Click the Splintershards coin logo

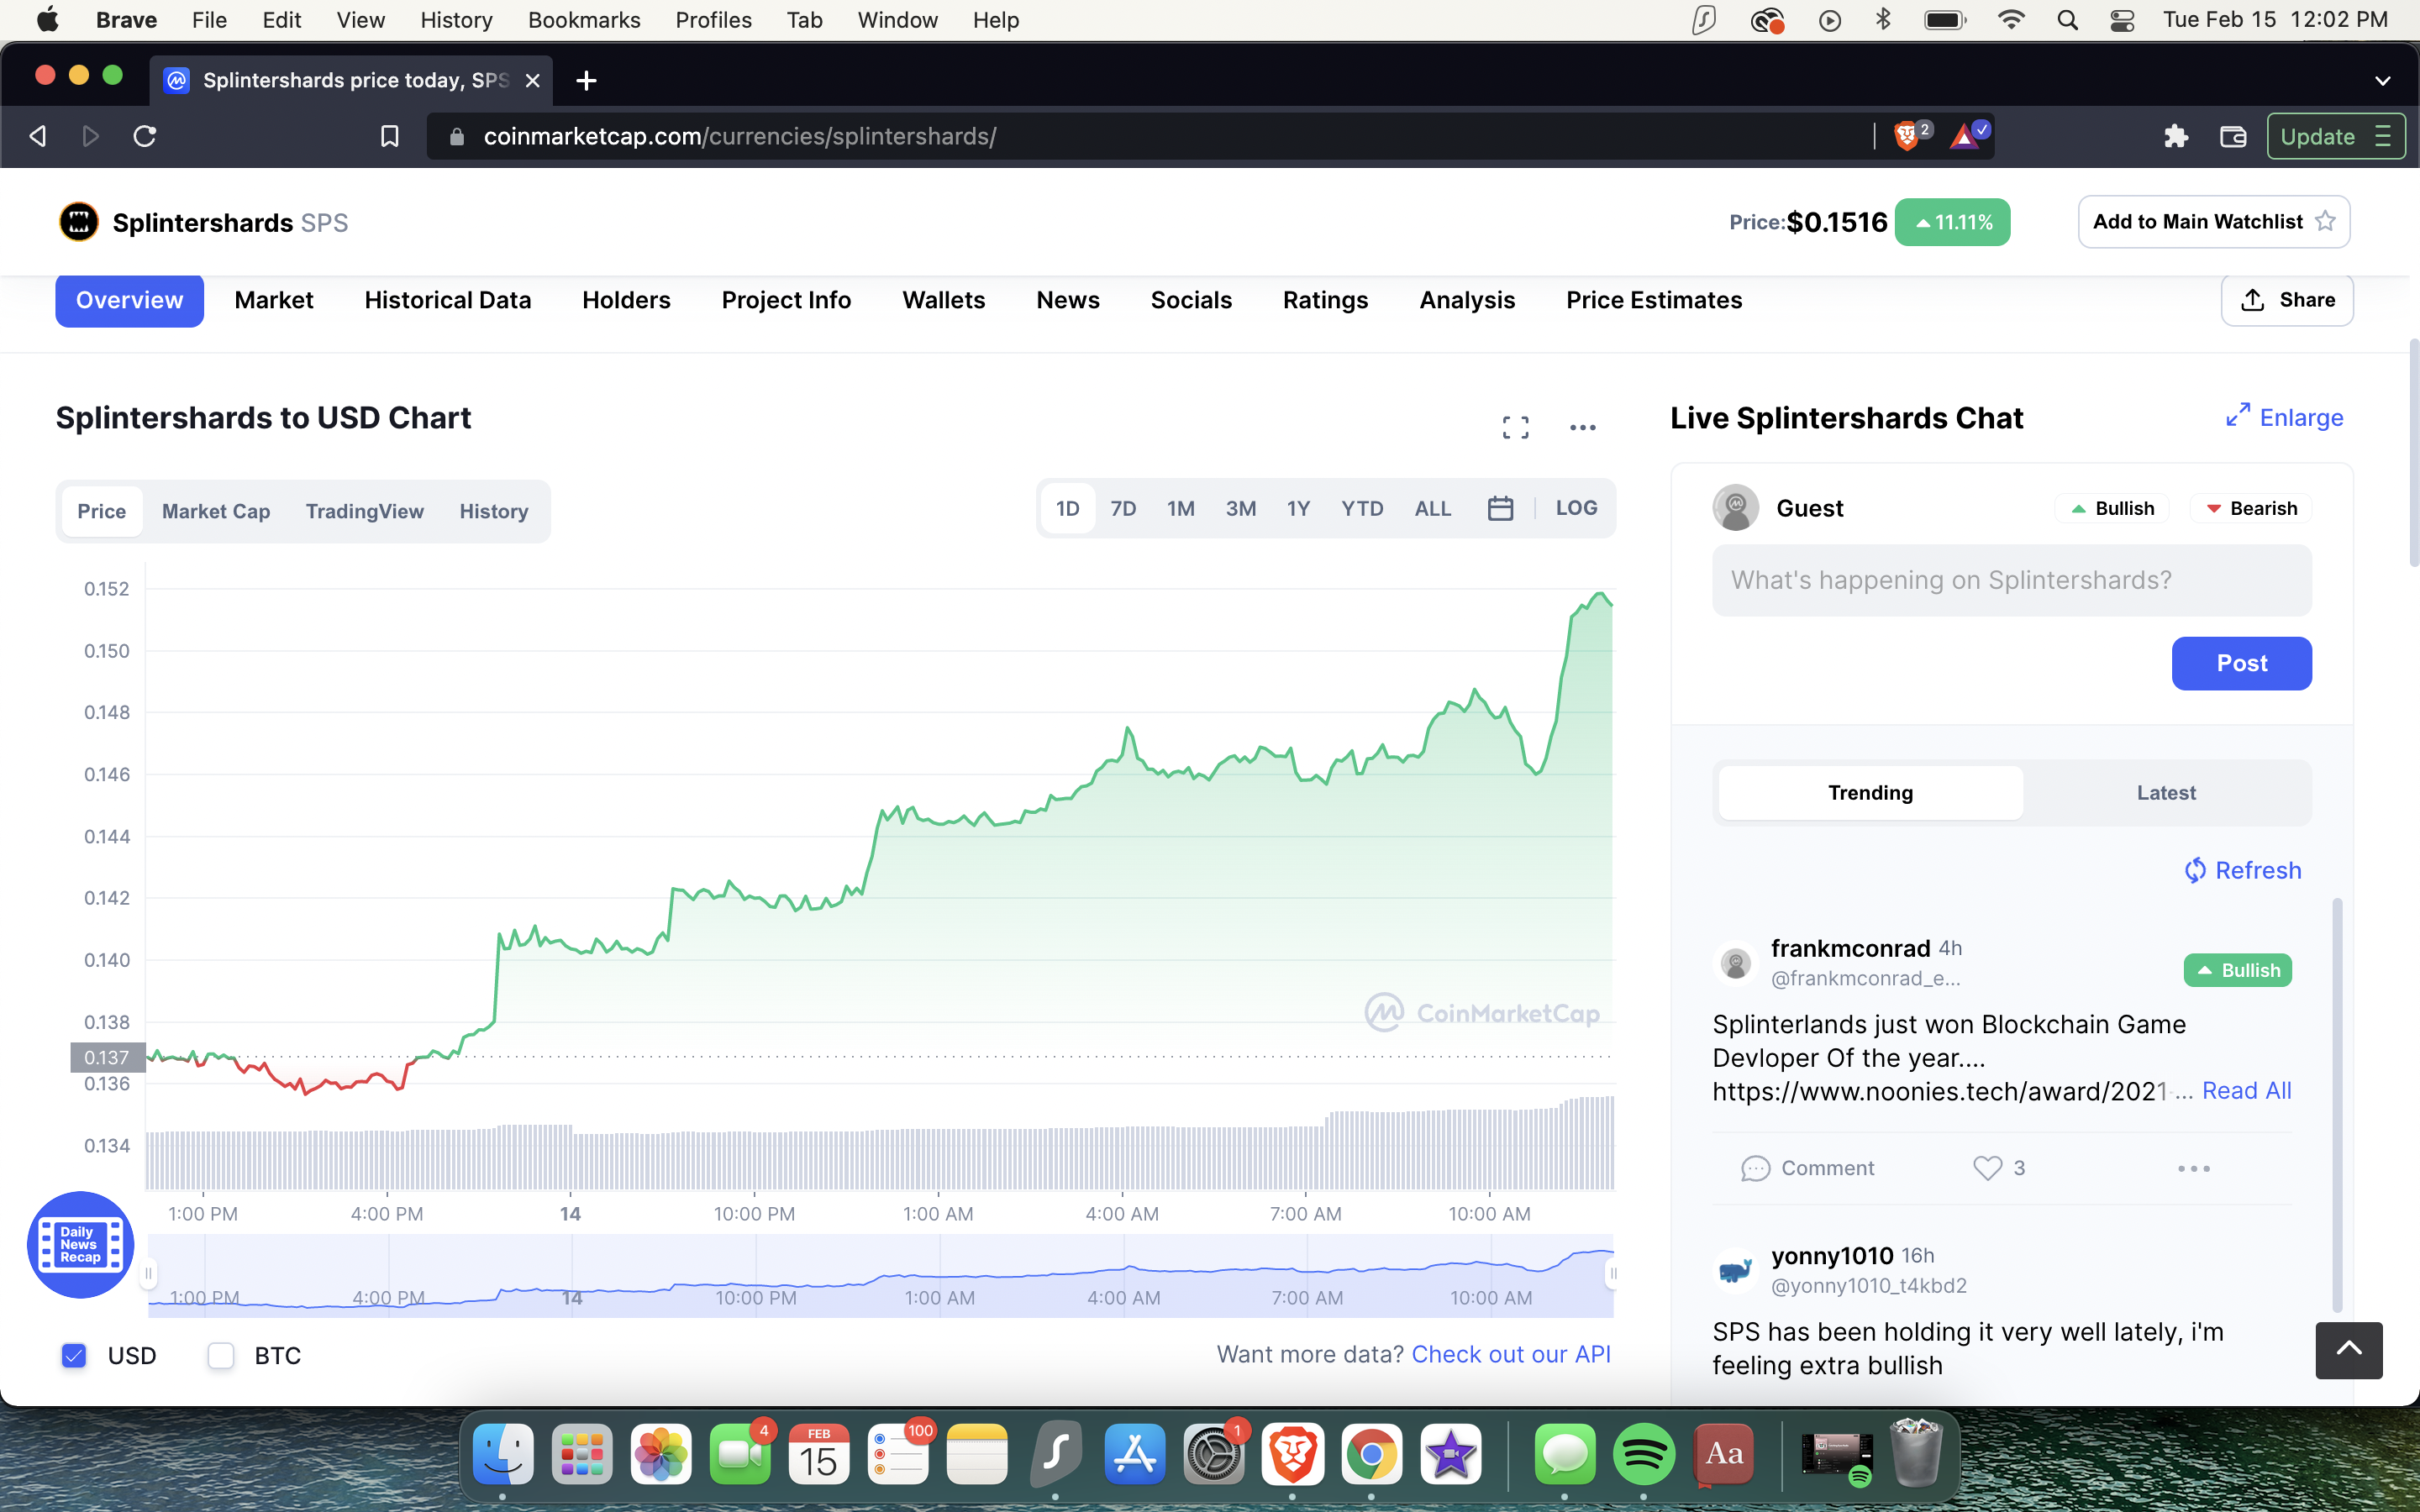click(79, 222)
